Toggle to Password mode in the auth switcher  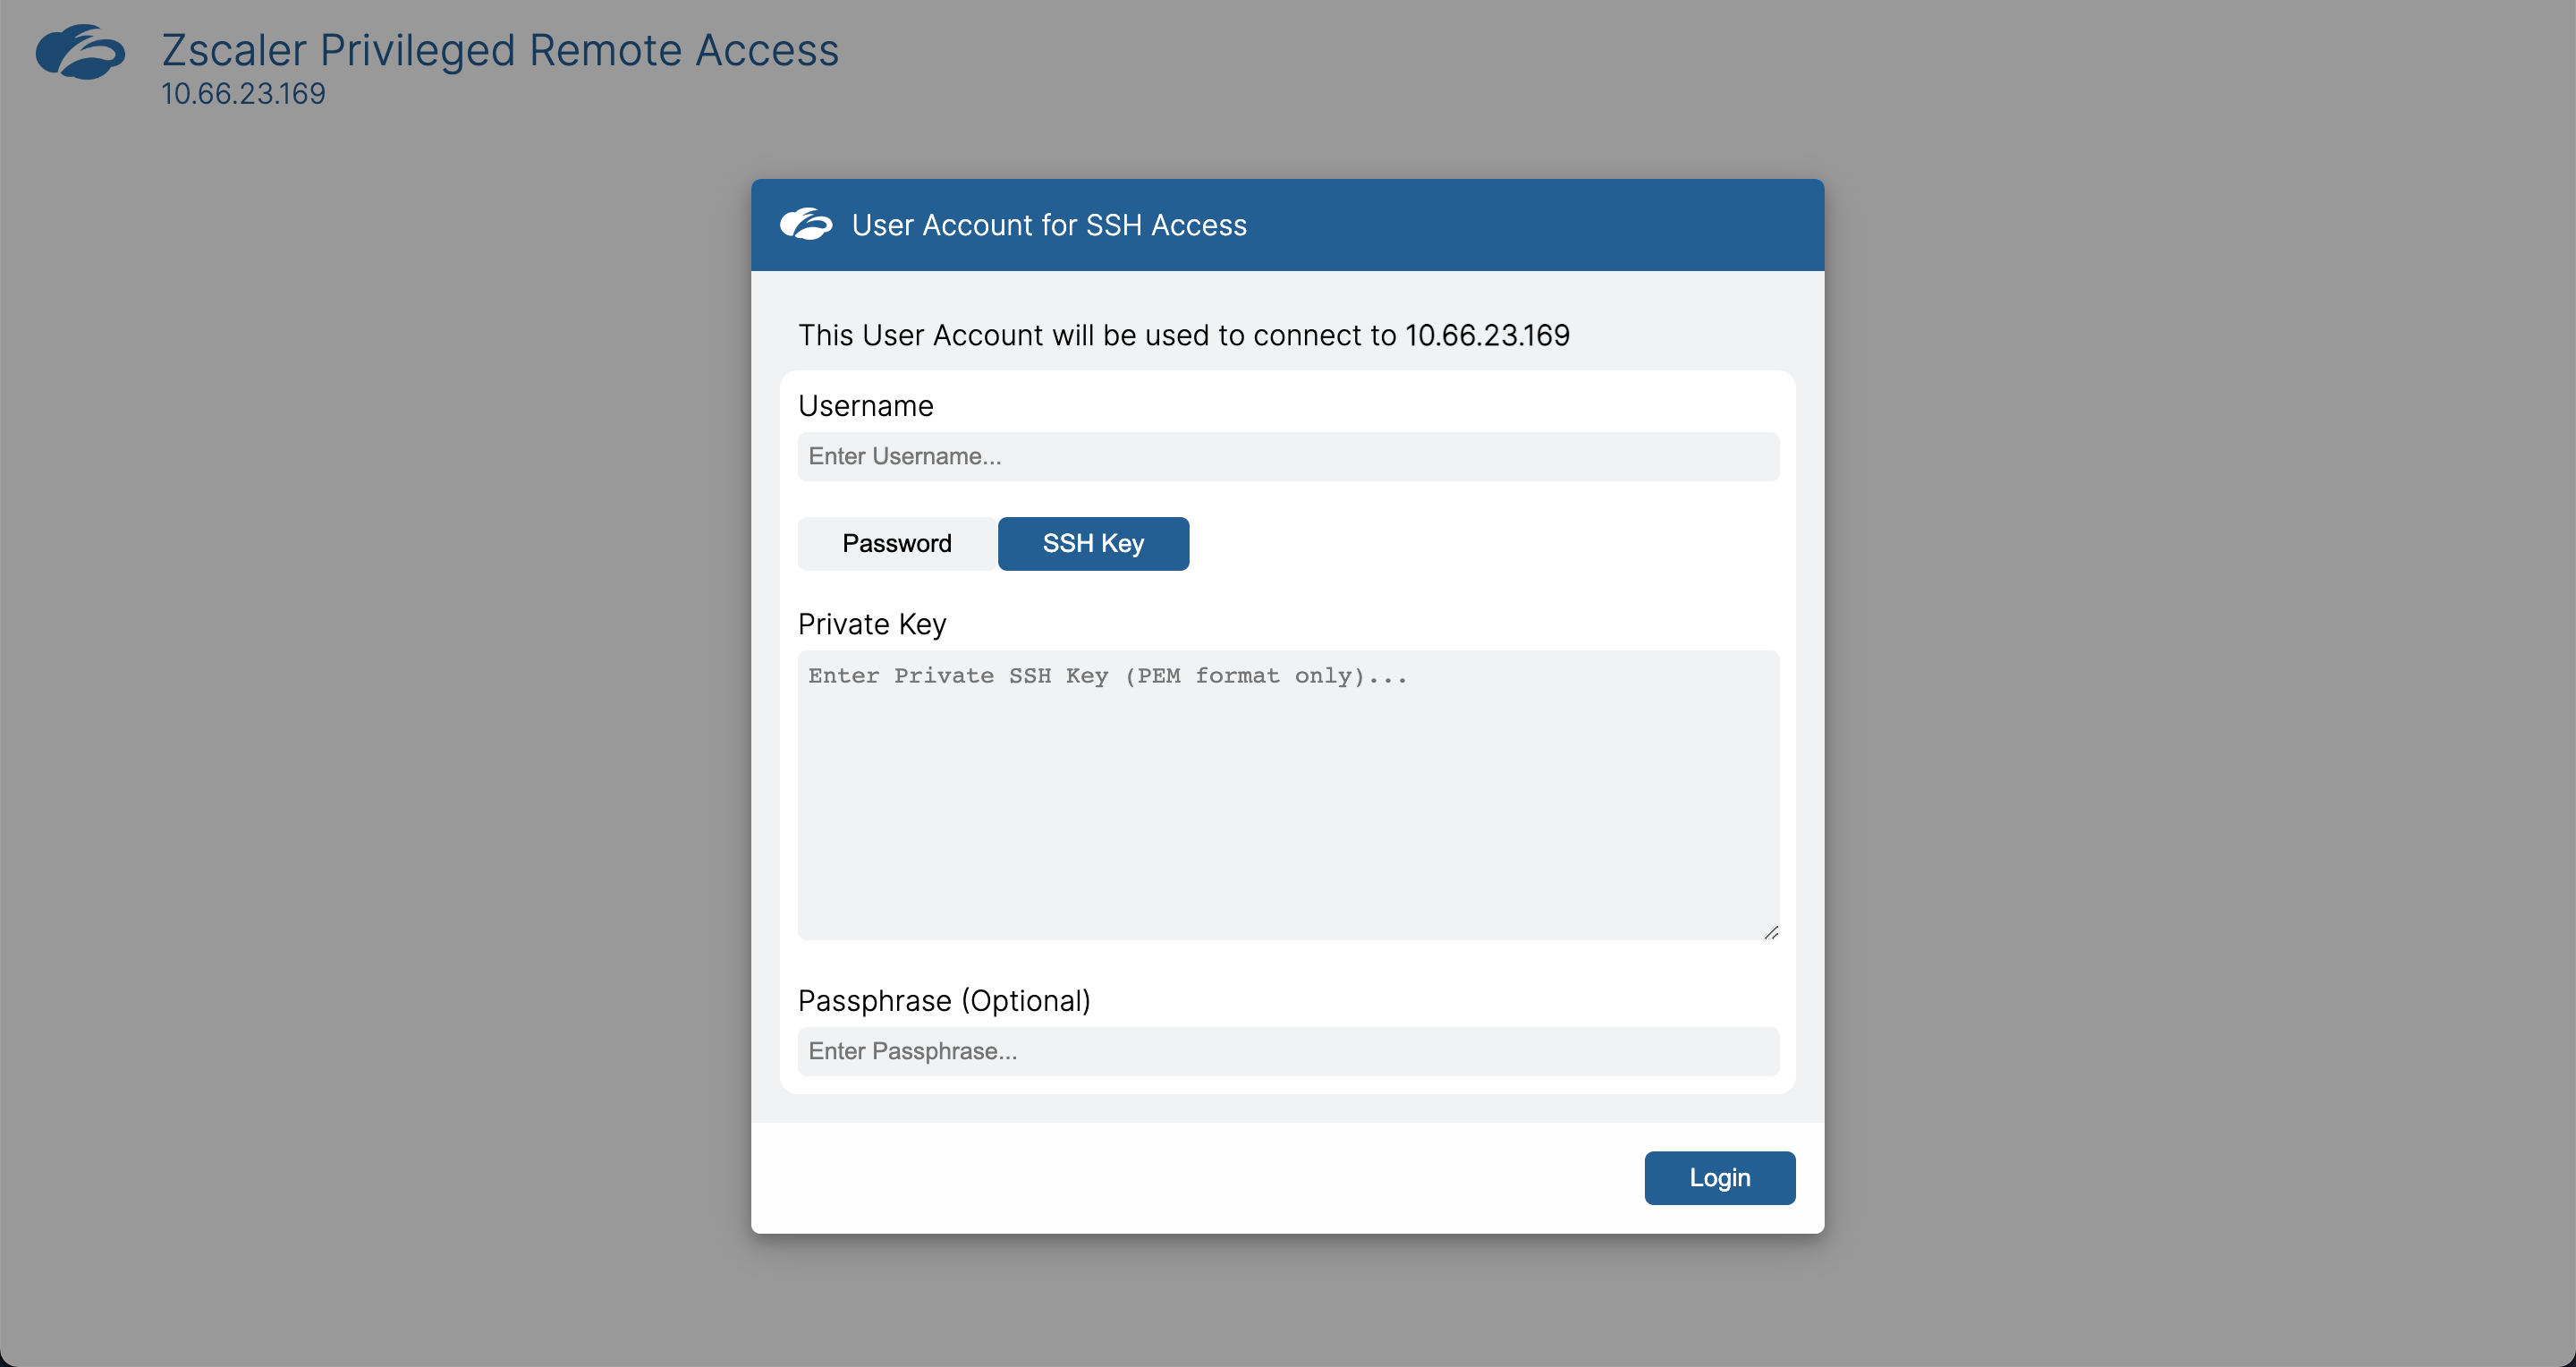[896, 543]
